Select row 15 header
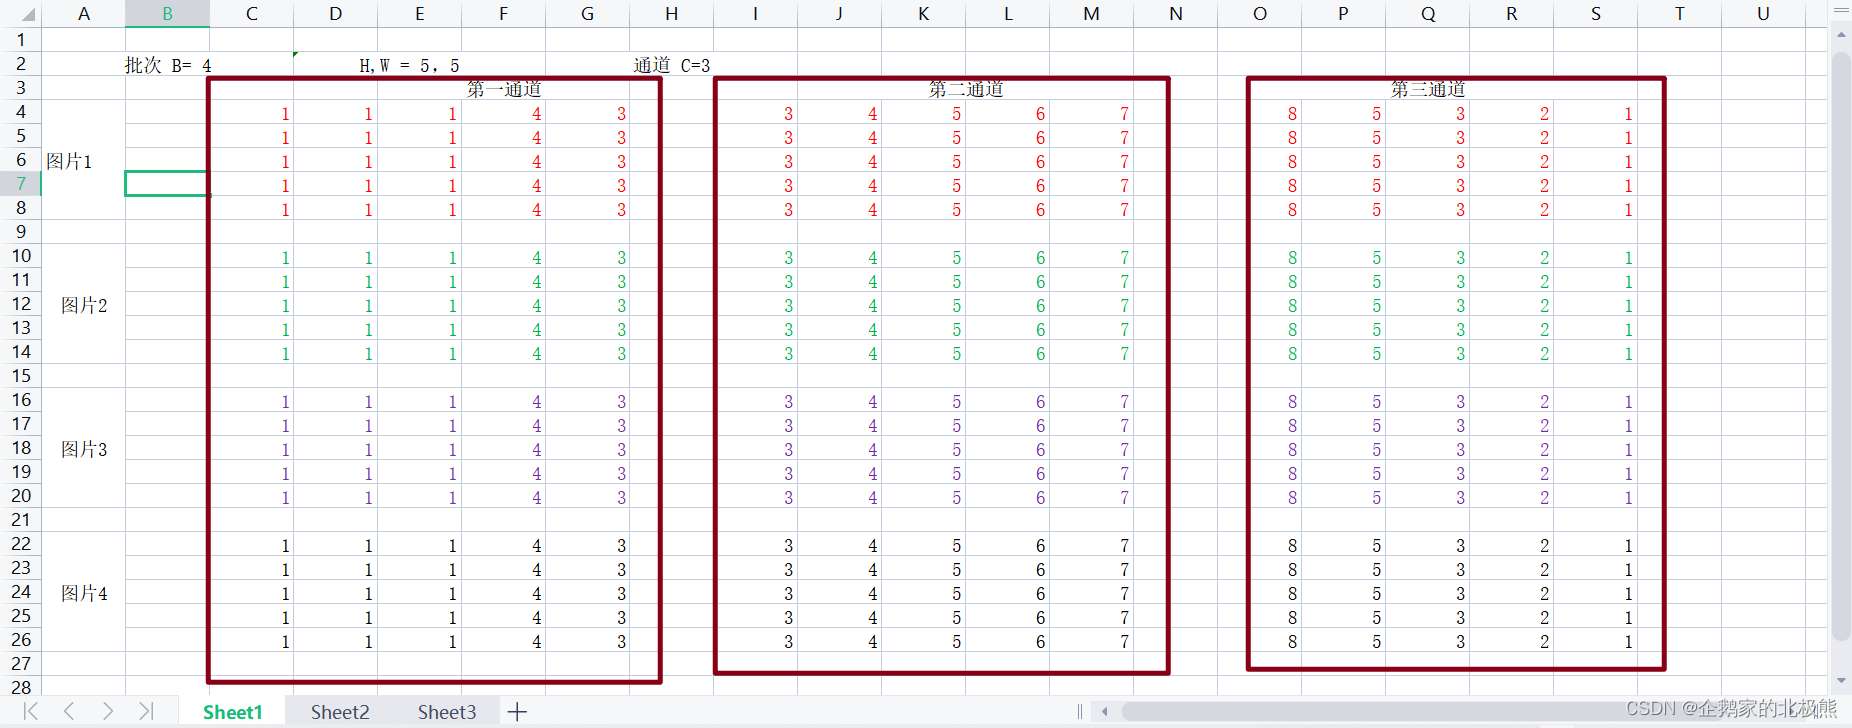This screenshot has height=728, width=1852. pyautogui.click(x=21, y=376)
